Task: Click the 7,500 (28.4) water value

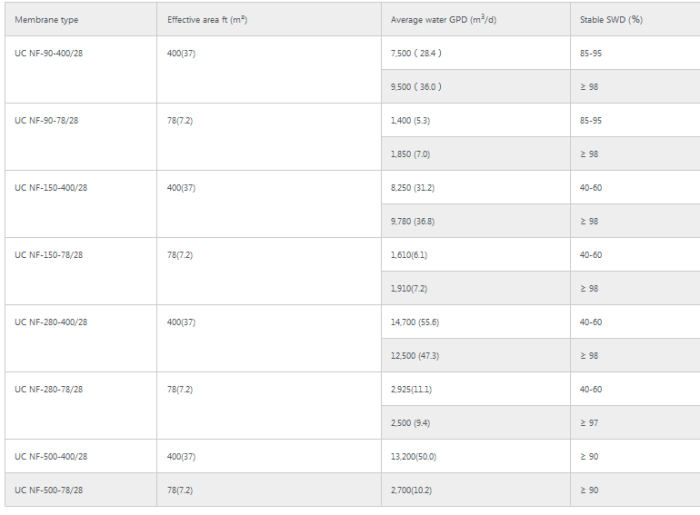Action: pos(416,53)
